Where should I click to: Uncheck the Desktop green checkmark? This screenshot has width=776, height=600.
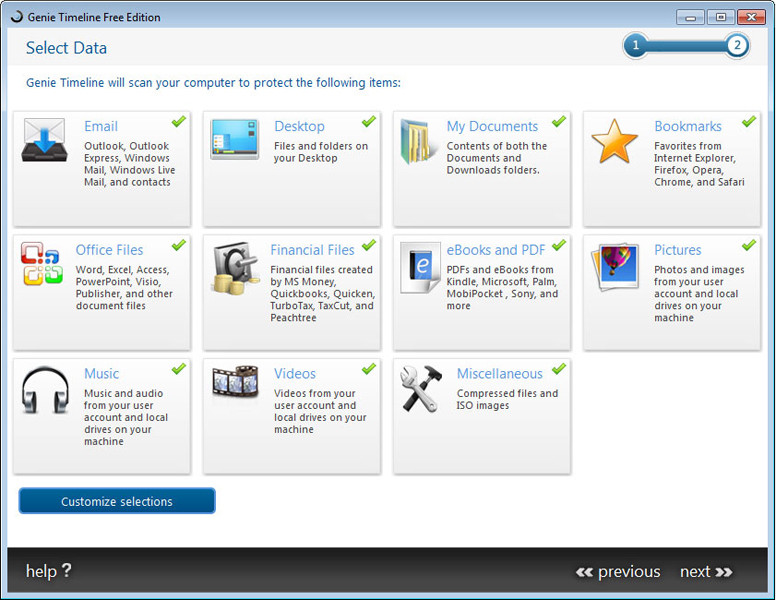coord(369,121)
